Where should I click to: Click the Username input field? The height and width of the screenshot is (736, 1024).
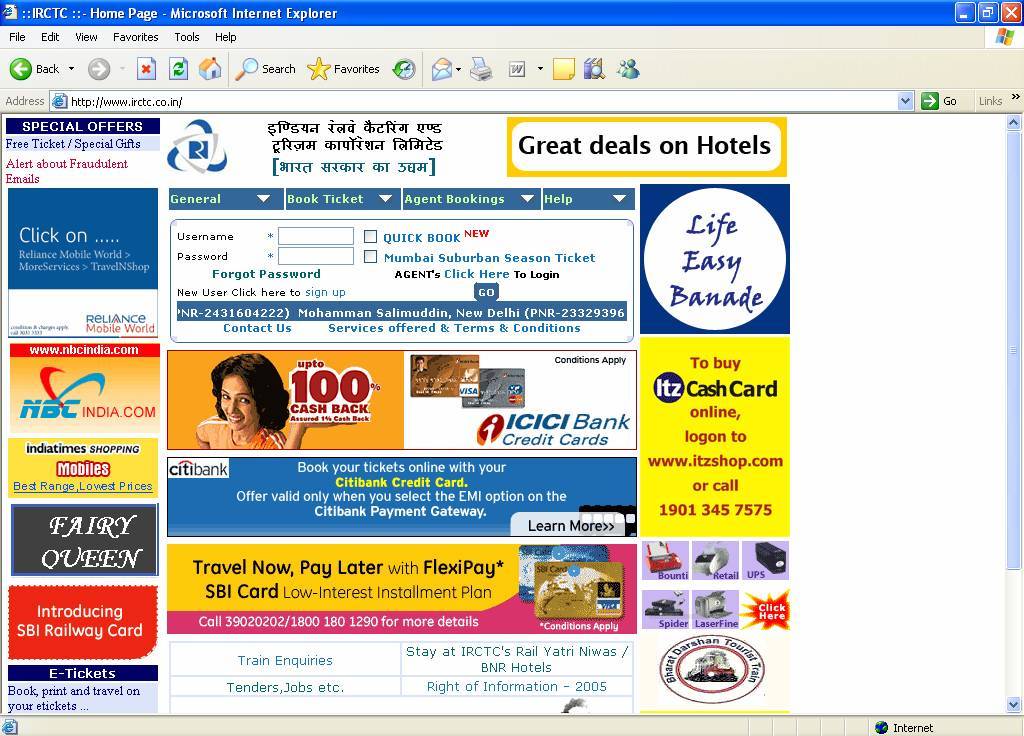pos(315,237)
